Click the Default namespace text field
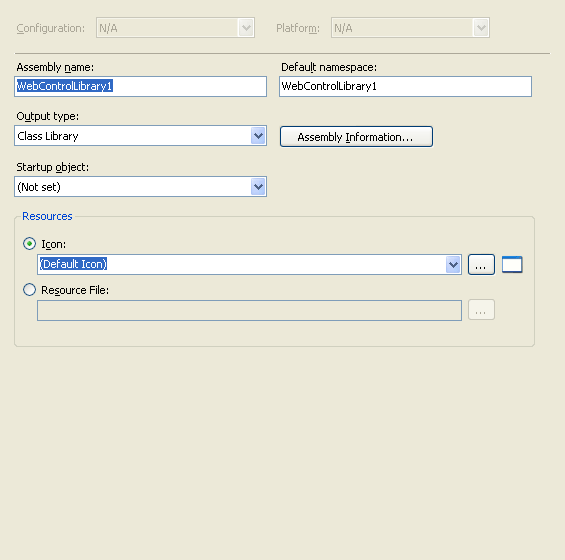 pyautogui.click(x=405, y=86)
